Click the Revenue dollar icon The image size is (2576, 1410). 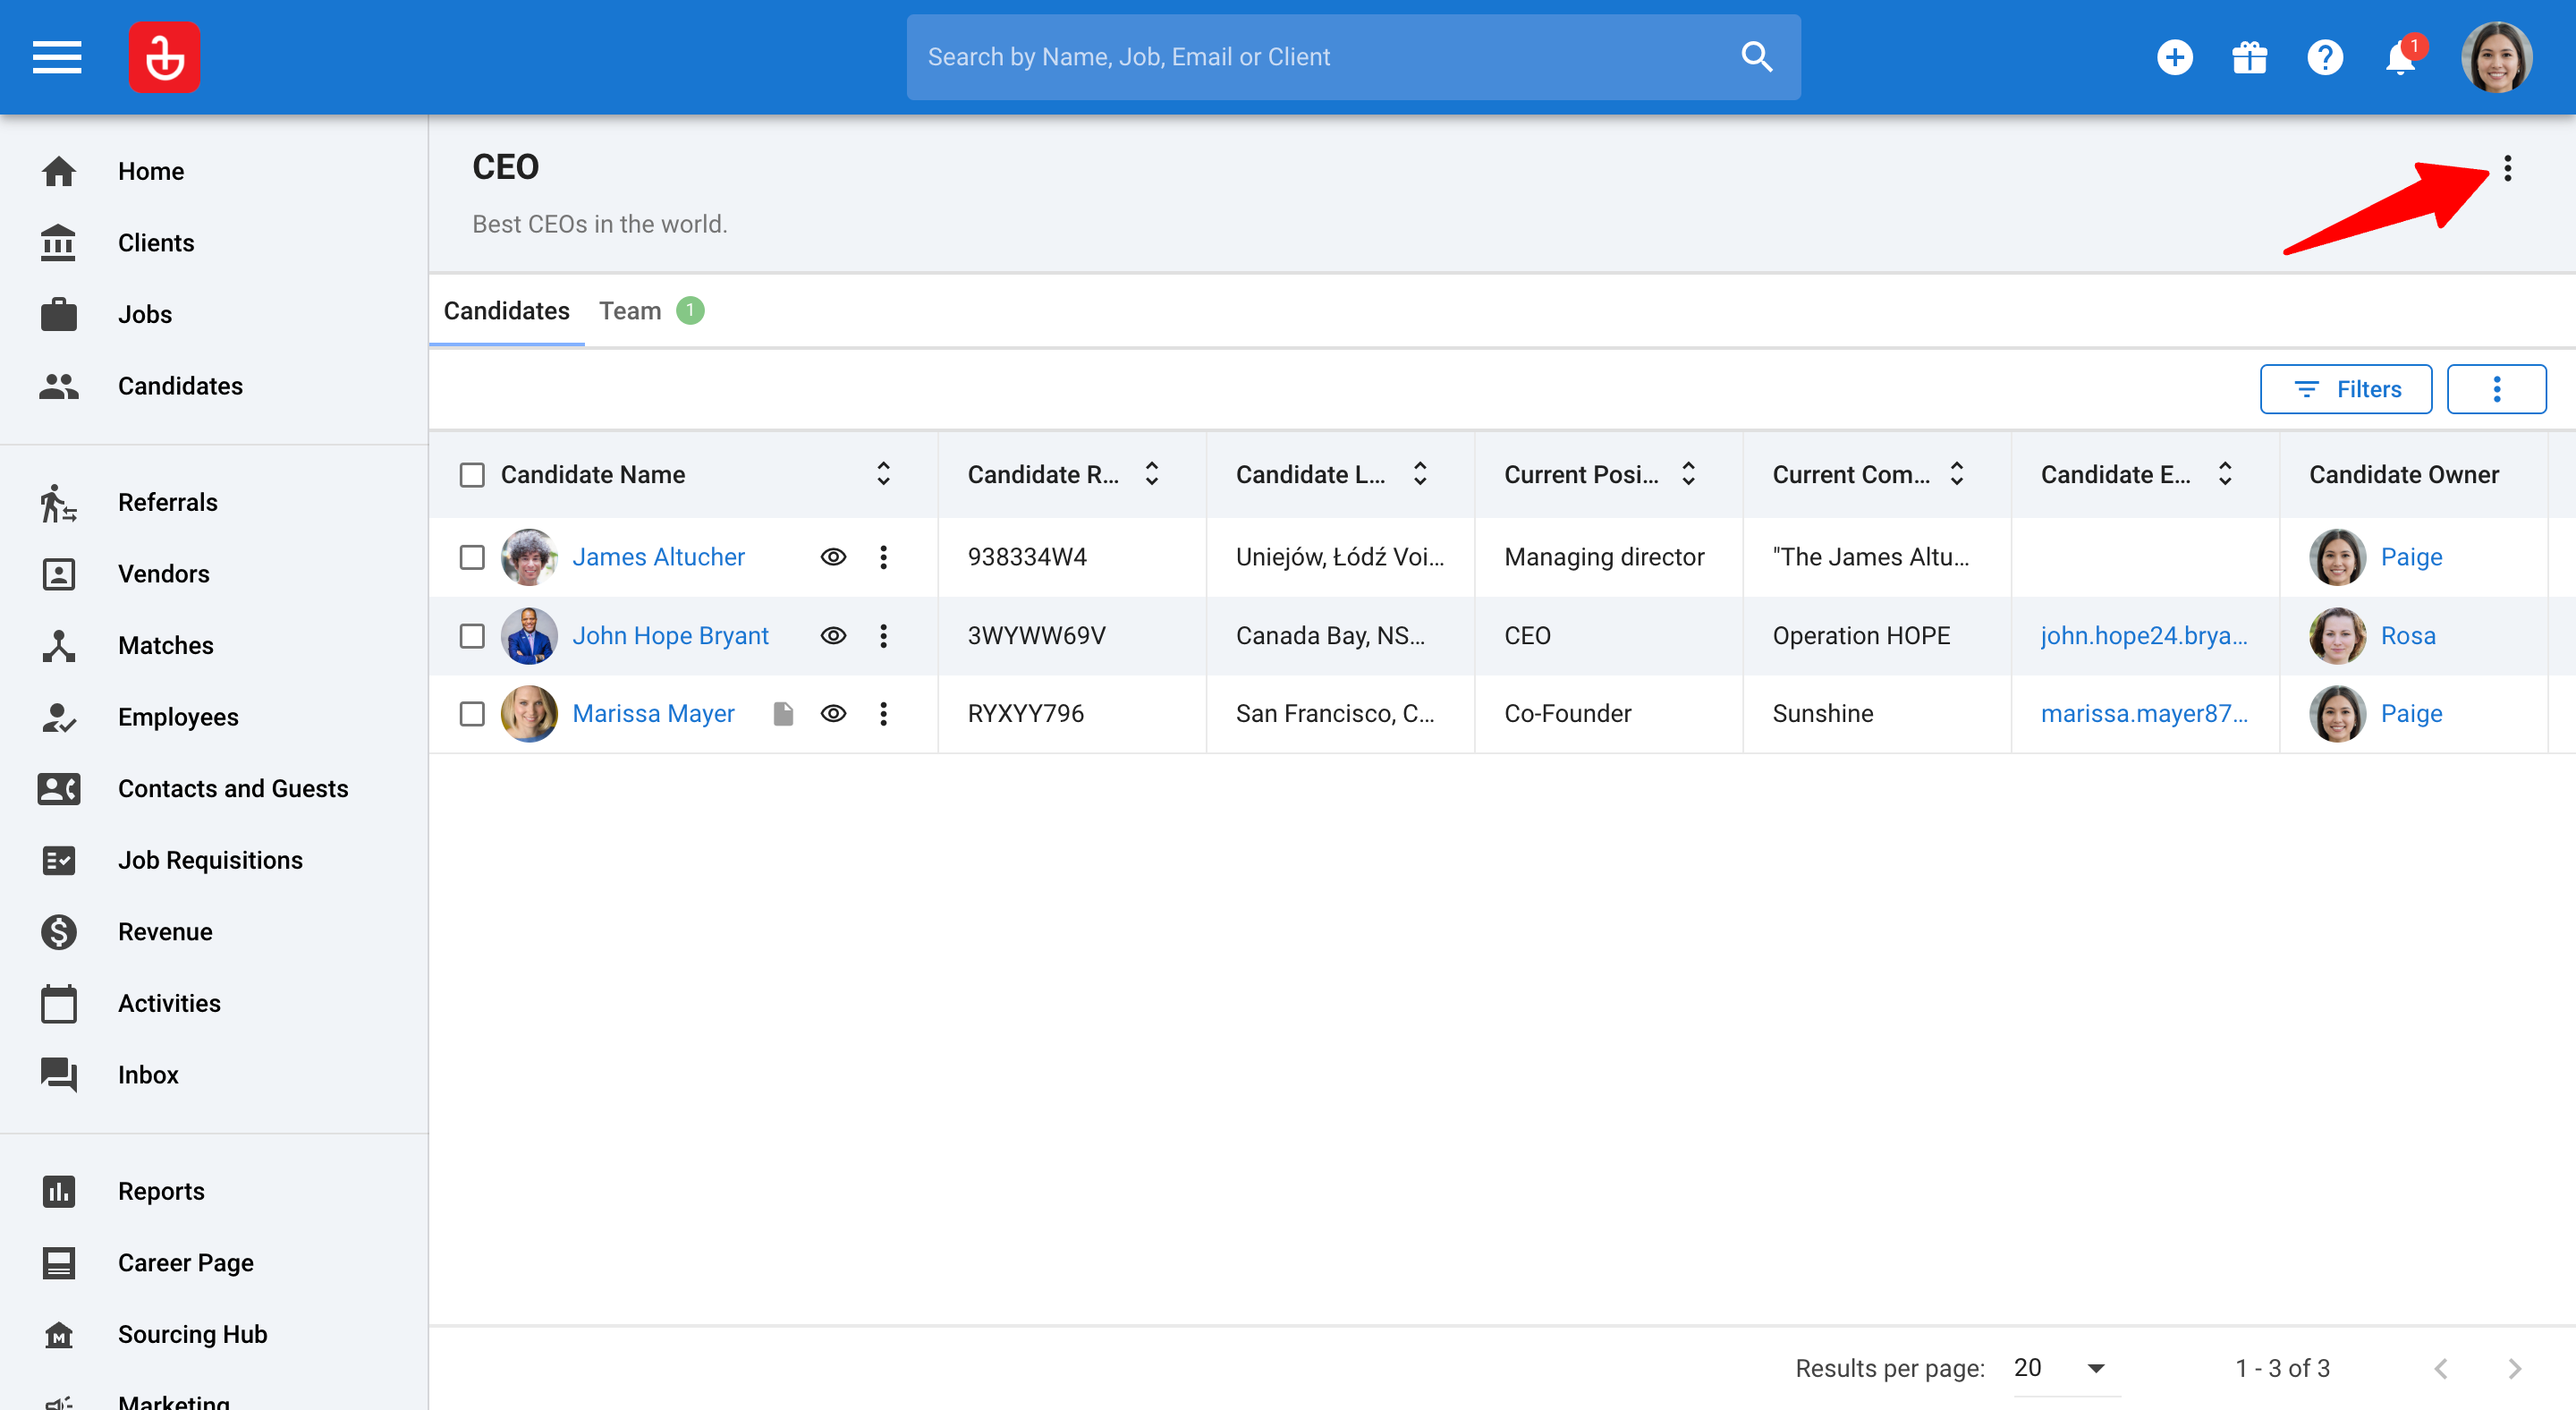pos(59,932)
